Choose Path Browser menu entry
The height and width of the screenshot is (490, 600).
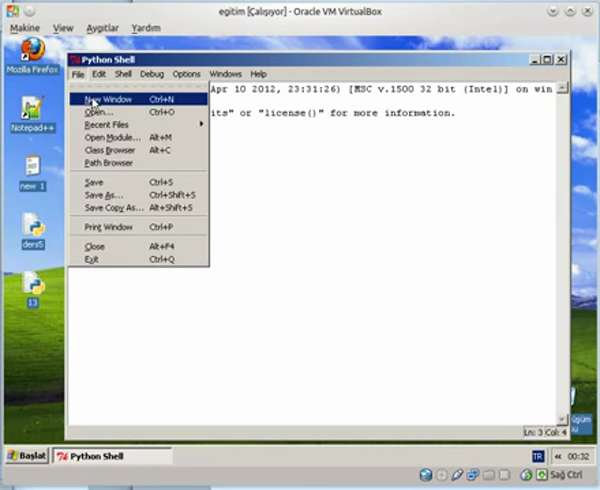coord(139,163)
